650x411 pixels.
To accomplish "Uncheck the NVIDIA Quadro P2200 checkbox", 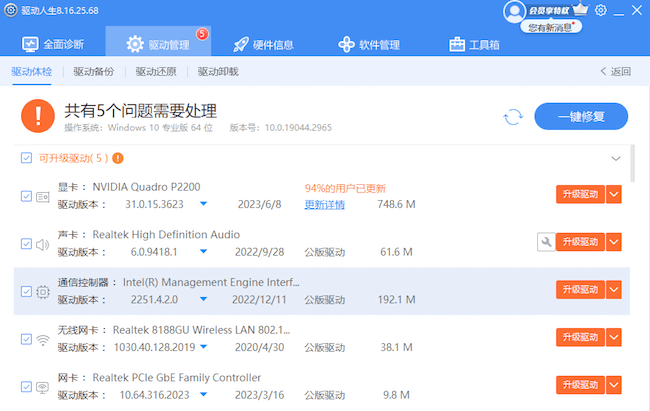I will [26, 196].
